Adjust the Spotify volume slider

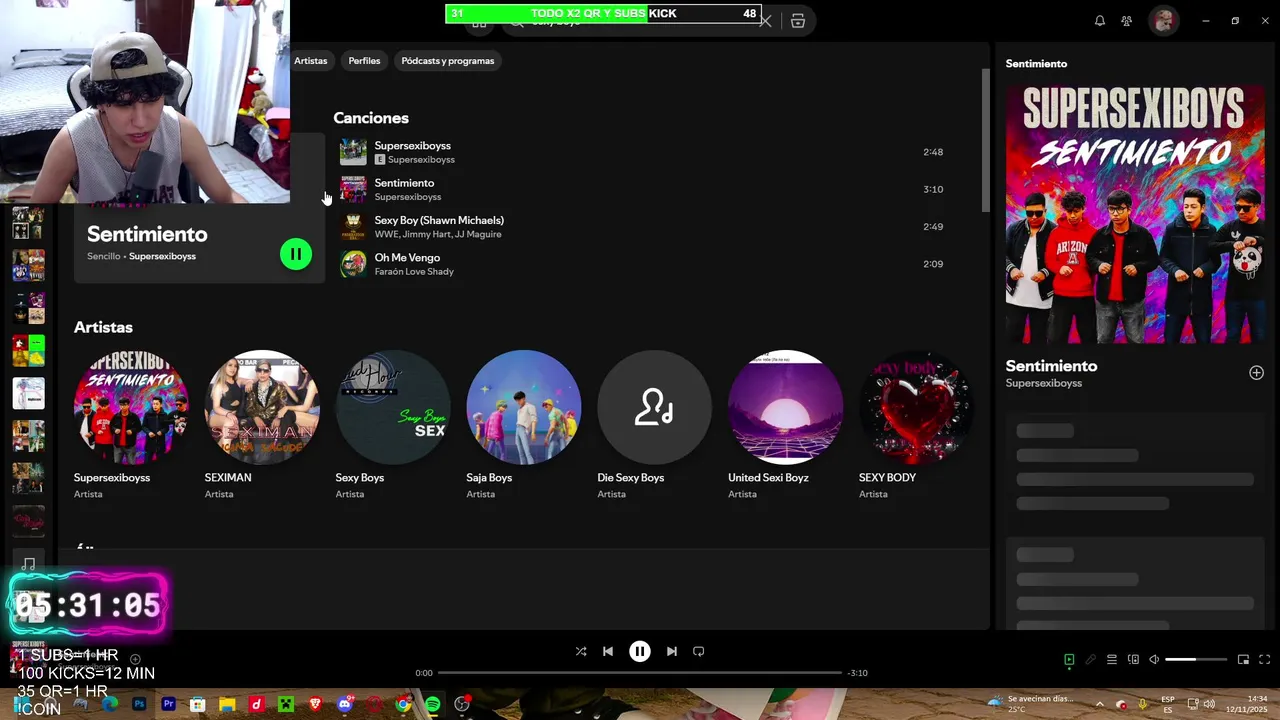click(x=1196, y=660)
